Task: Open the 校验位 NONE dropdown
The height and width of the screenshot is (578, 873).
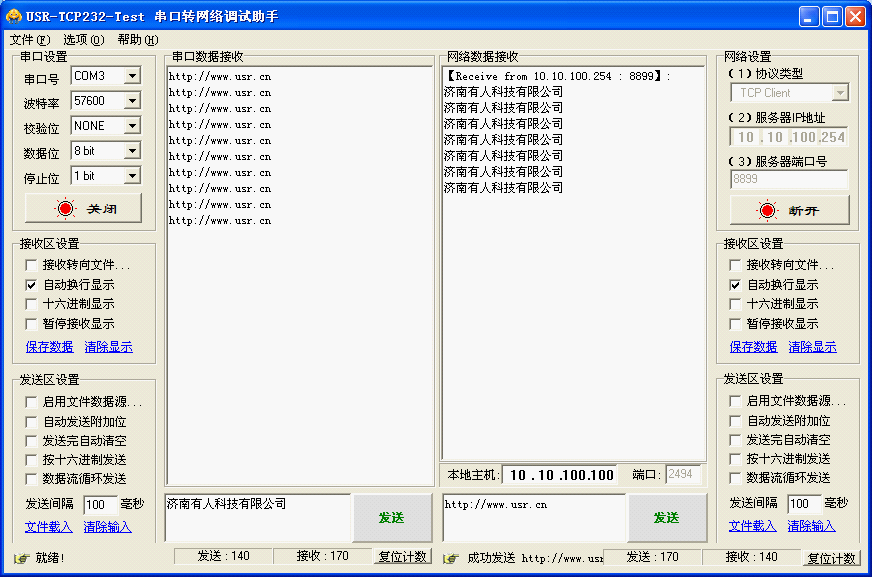Action: pyautogui.click(x=131, y=125)
